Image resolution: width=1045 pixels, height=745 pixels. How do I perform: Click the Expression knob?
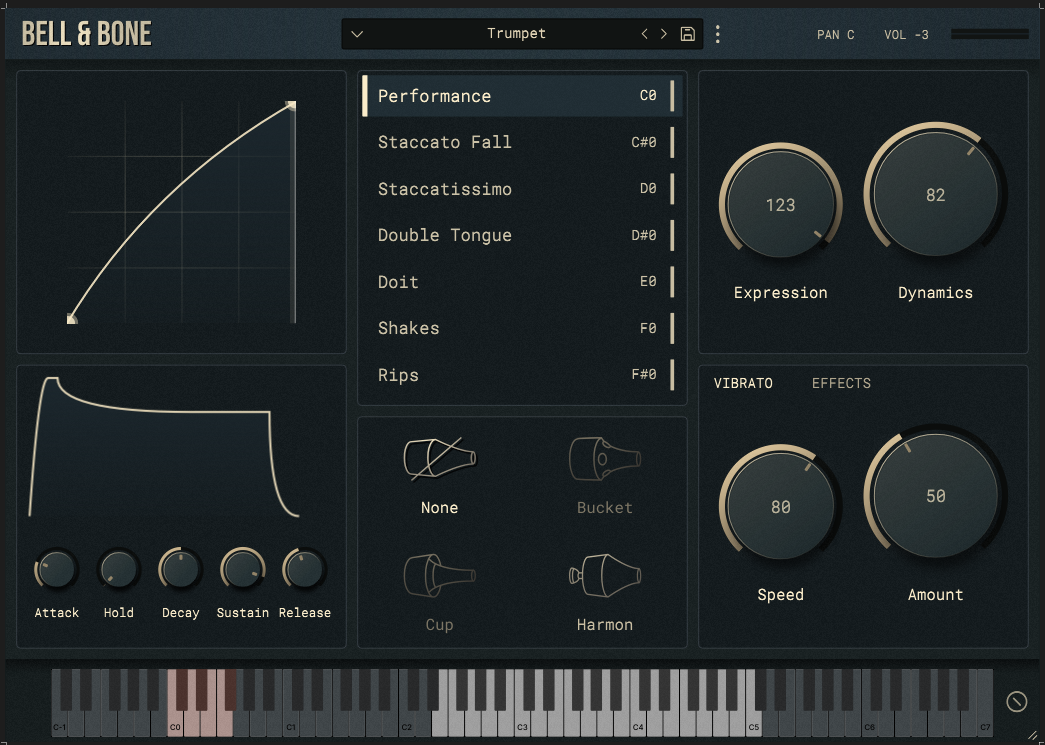click(780, 205)
